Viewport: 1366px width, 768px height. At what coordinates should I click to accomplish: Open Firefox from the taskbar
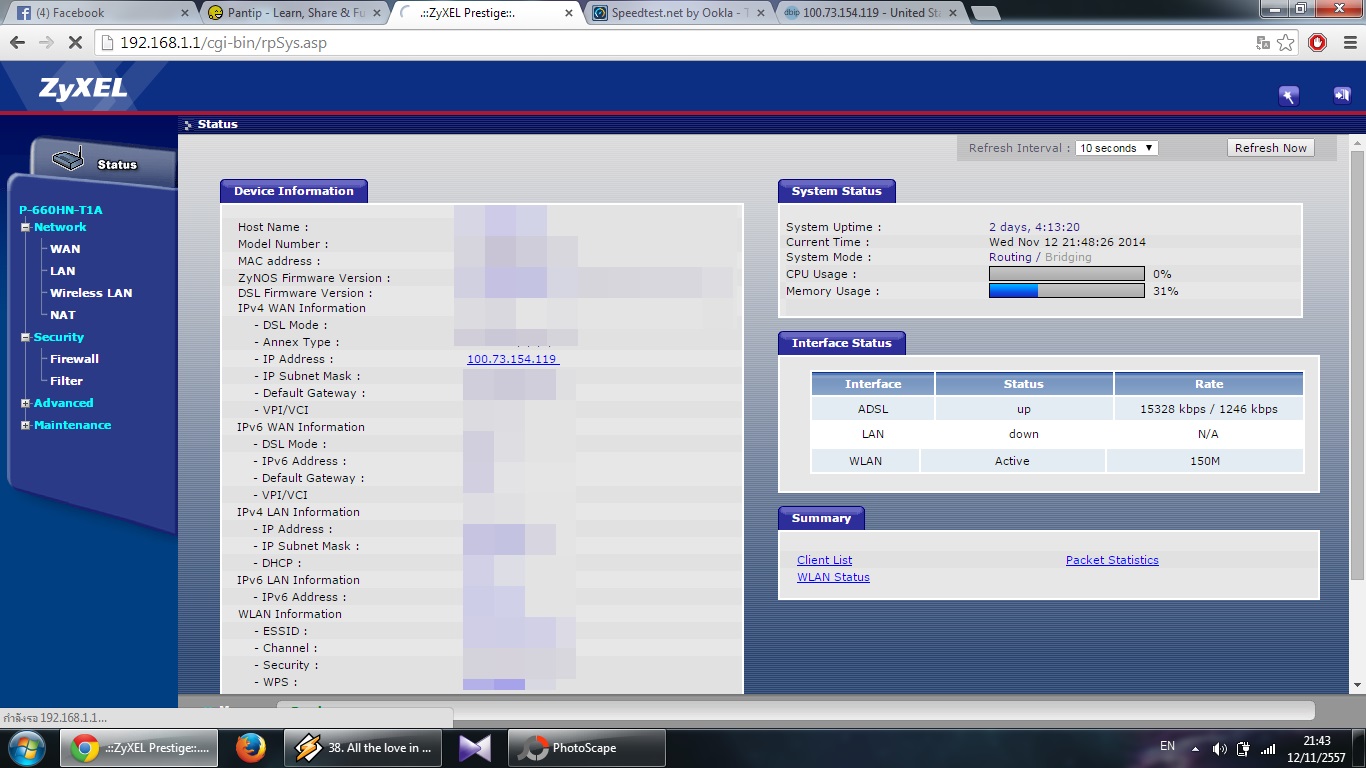click(x=250, y=748)
